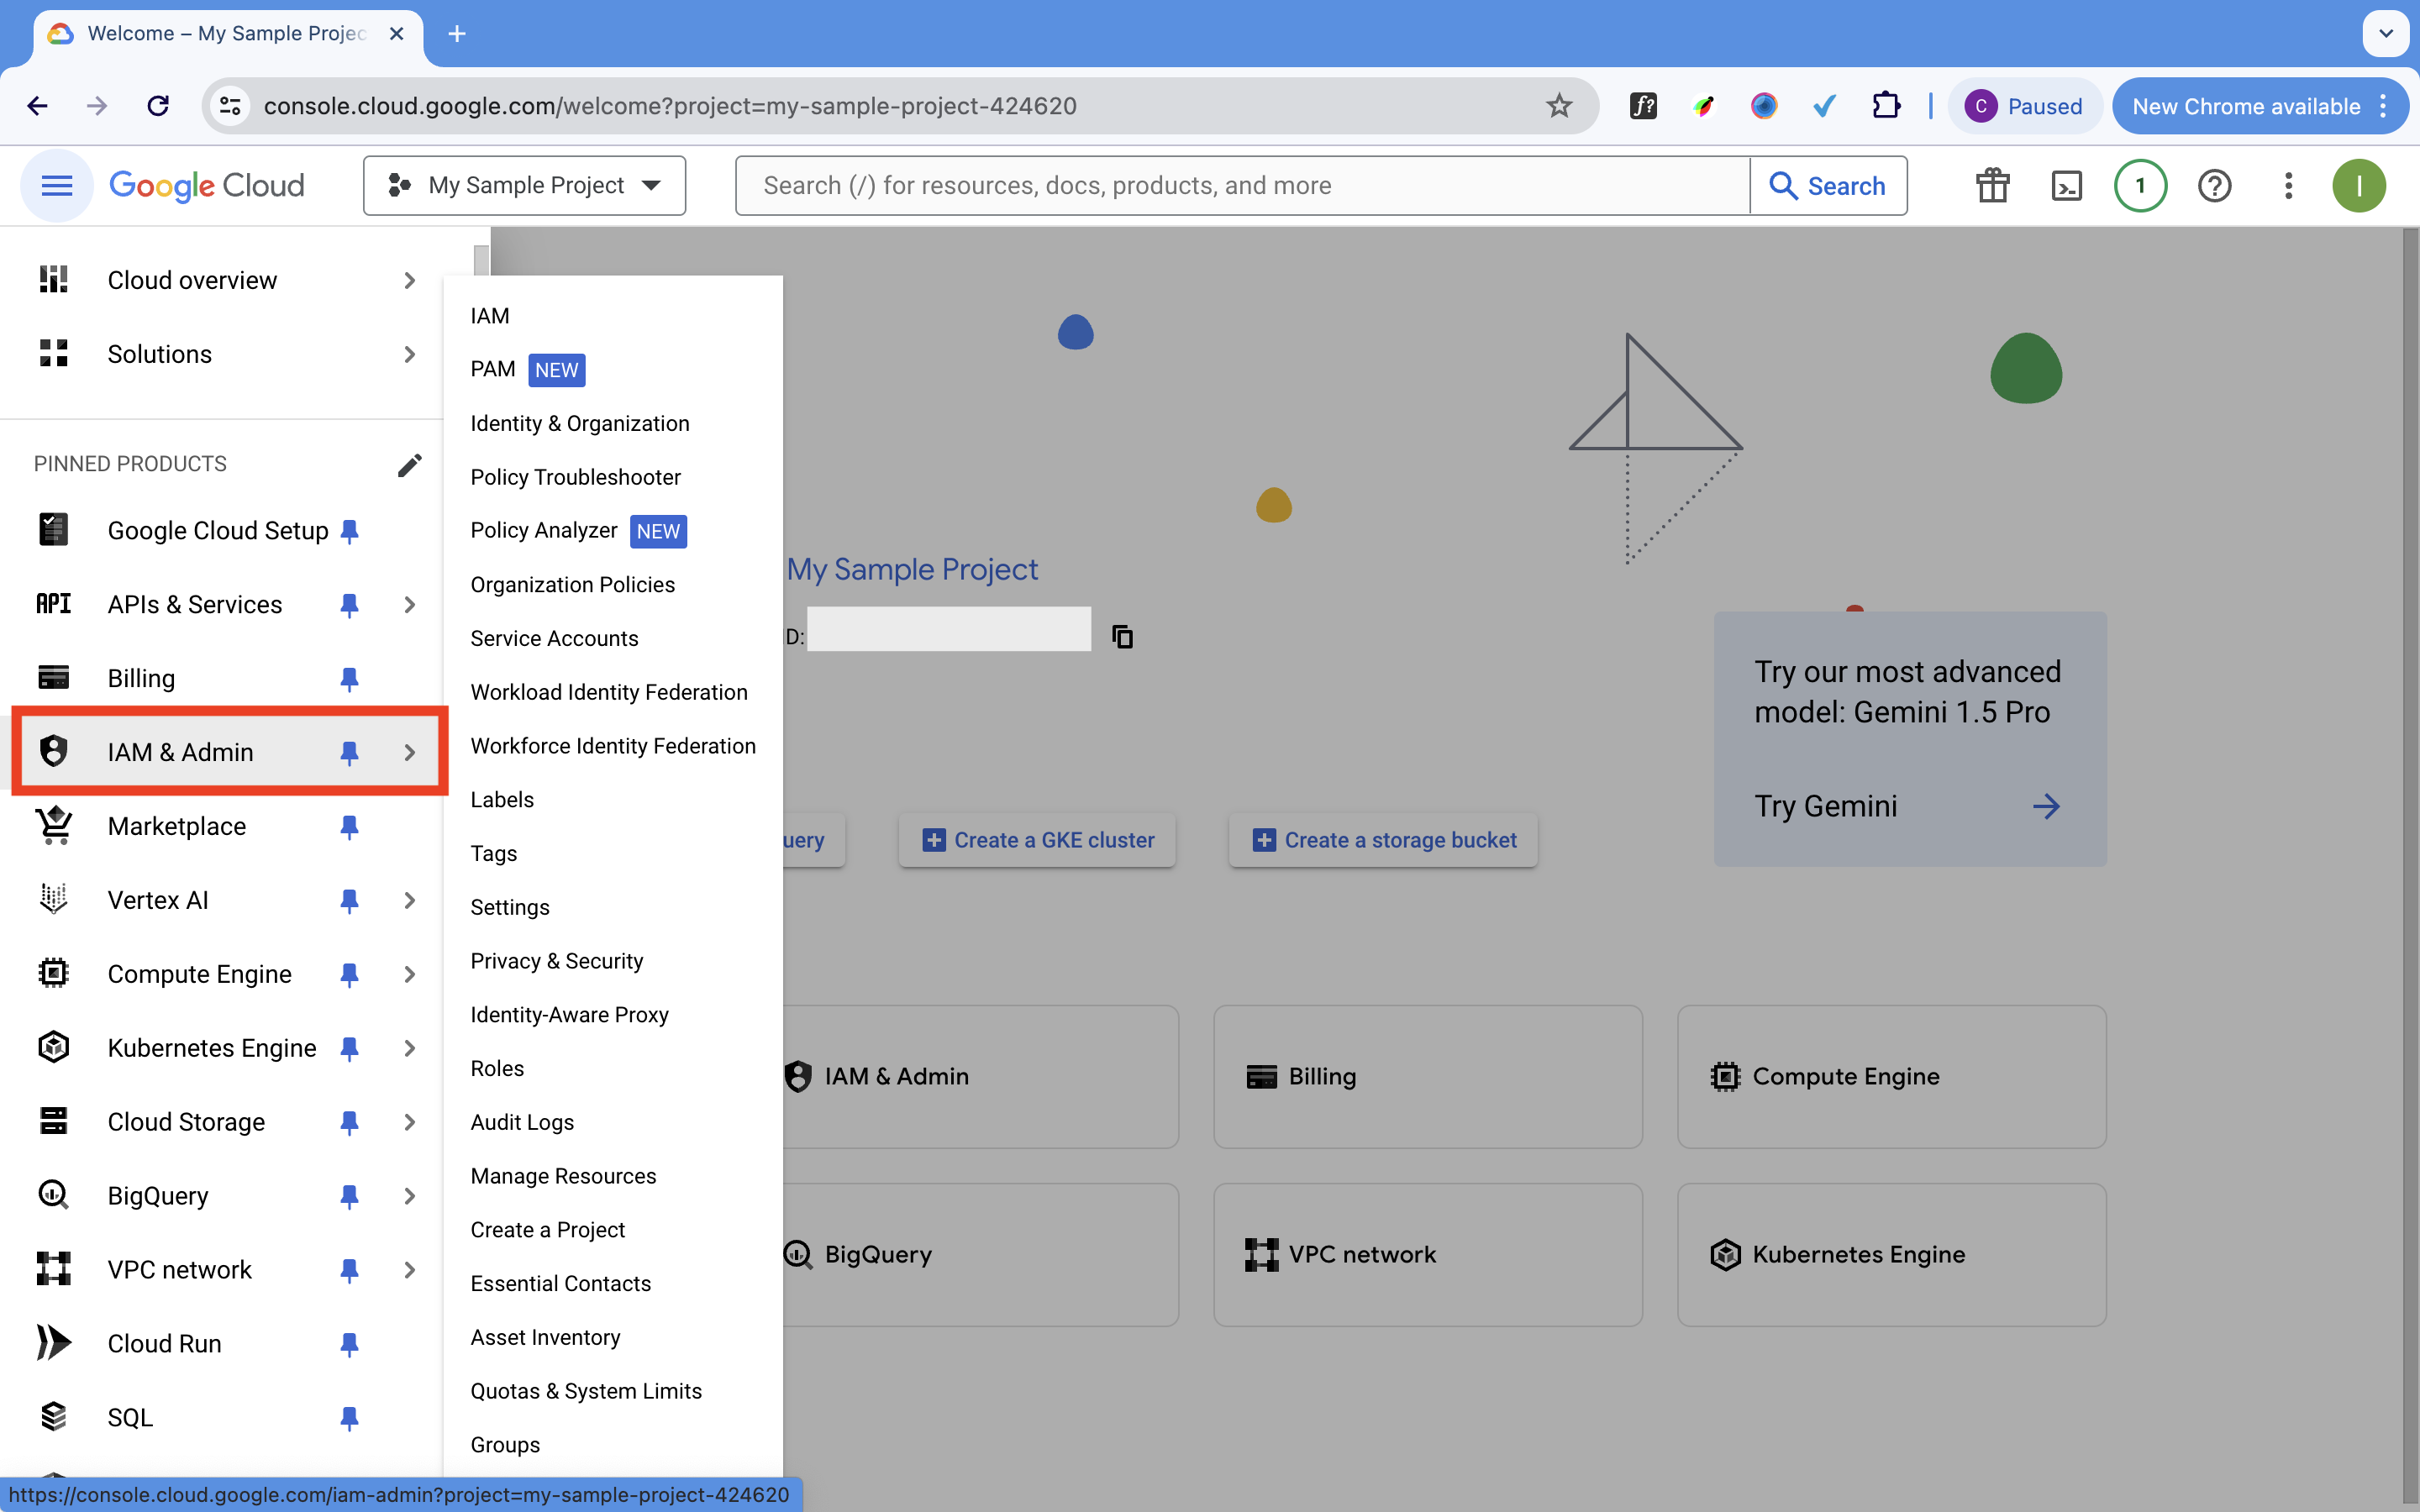
Task: View site information icon in address bar
Action: (230, 105)
